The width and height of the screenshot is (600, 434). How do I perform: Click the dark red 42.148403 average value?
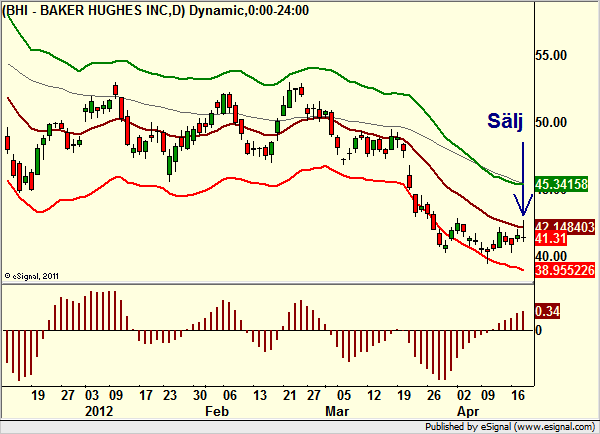tap(565, 227)
